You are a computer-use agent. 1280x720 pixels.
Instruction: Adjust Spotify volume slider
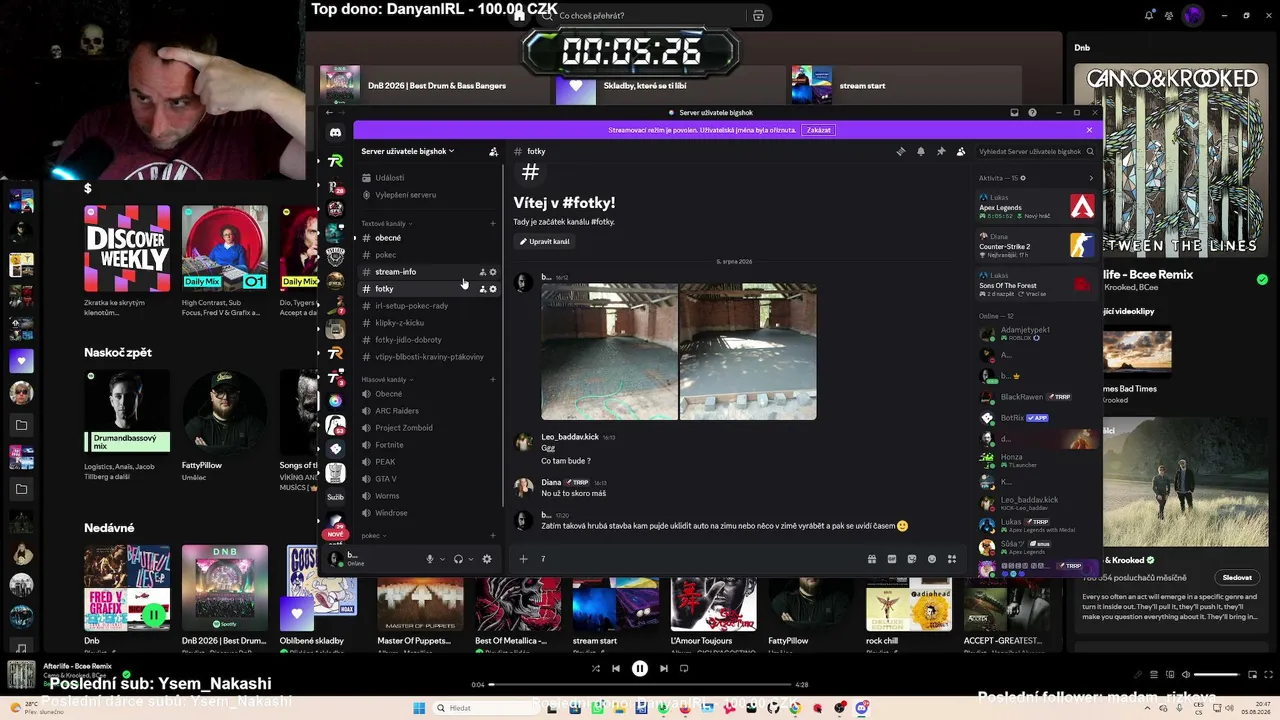pyautogui.click(x=1217, y=675)
